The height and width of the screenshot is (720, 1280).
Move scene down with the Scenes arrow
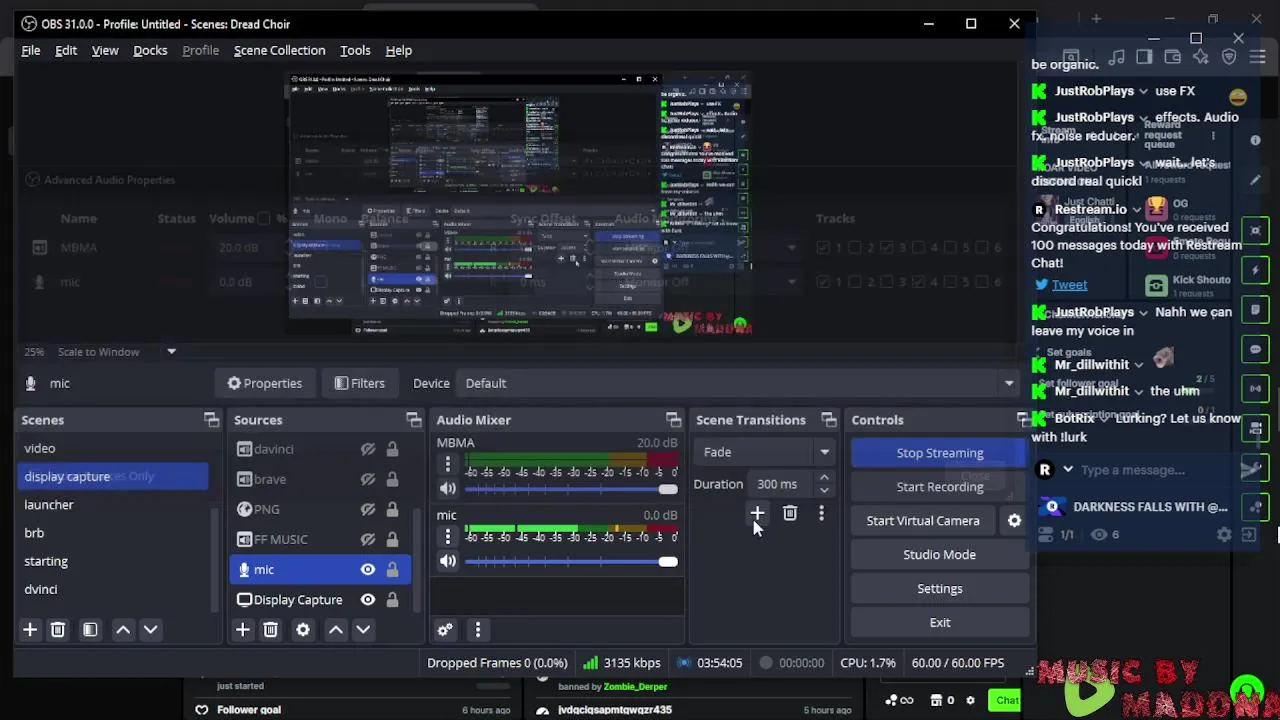coord(151,629)
